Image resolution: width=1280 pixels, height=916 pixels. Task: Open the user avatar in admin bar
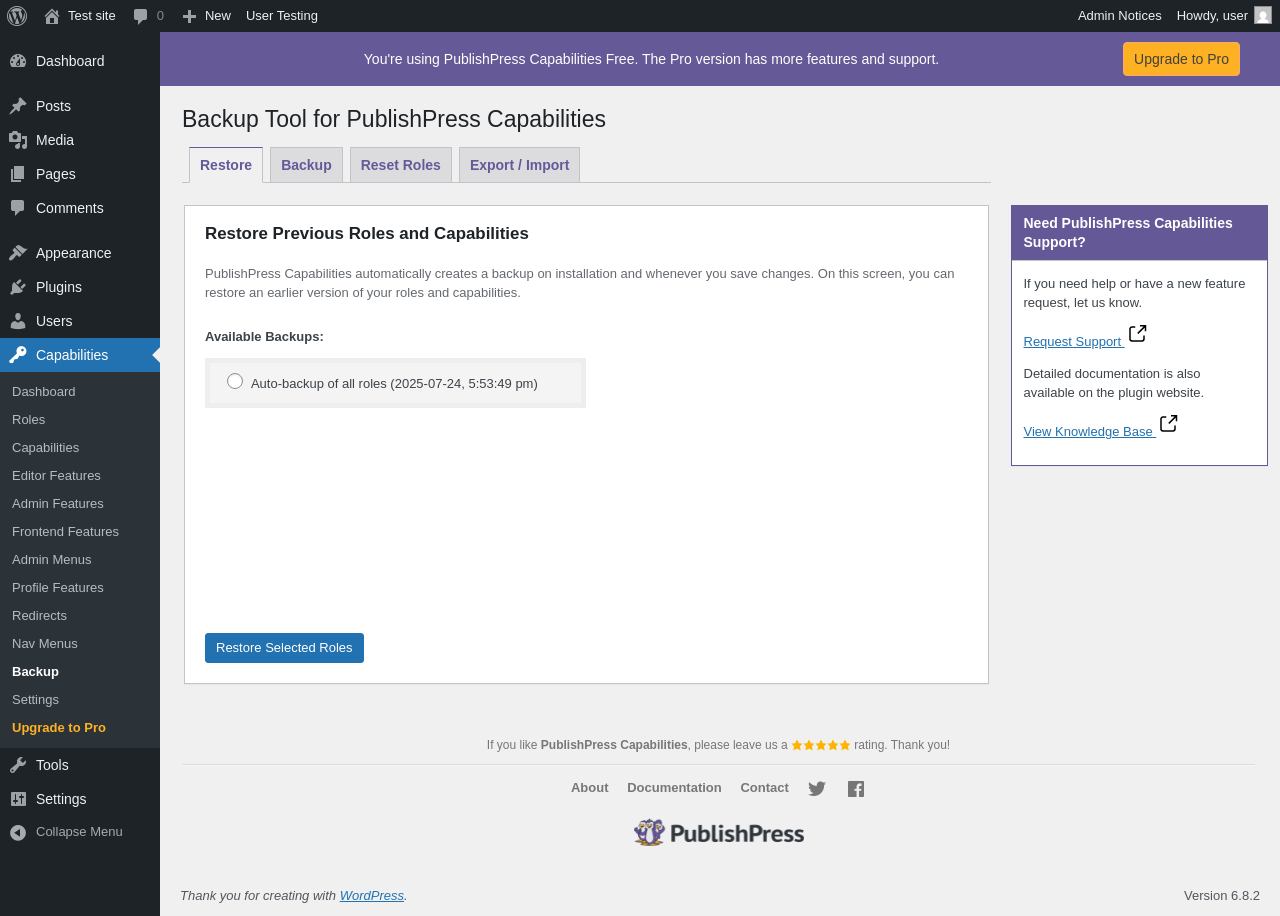click(1263, 15)
